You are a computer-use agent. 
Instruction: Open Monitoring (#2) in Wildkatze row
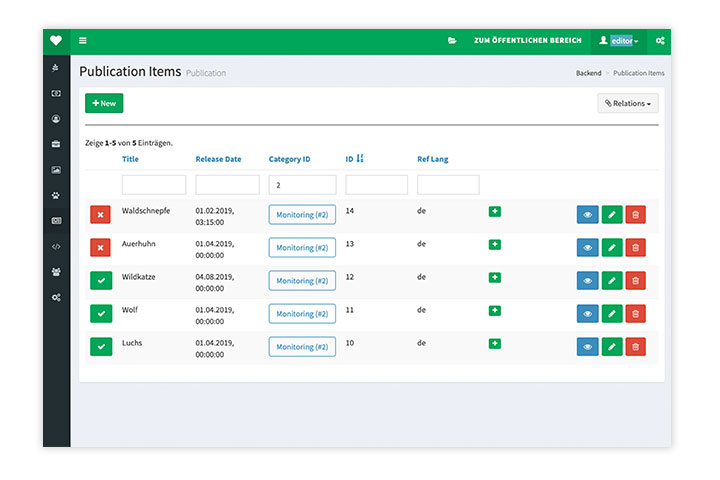(302, 281)
